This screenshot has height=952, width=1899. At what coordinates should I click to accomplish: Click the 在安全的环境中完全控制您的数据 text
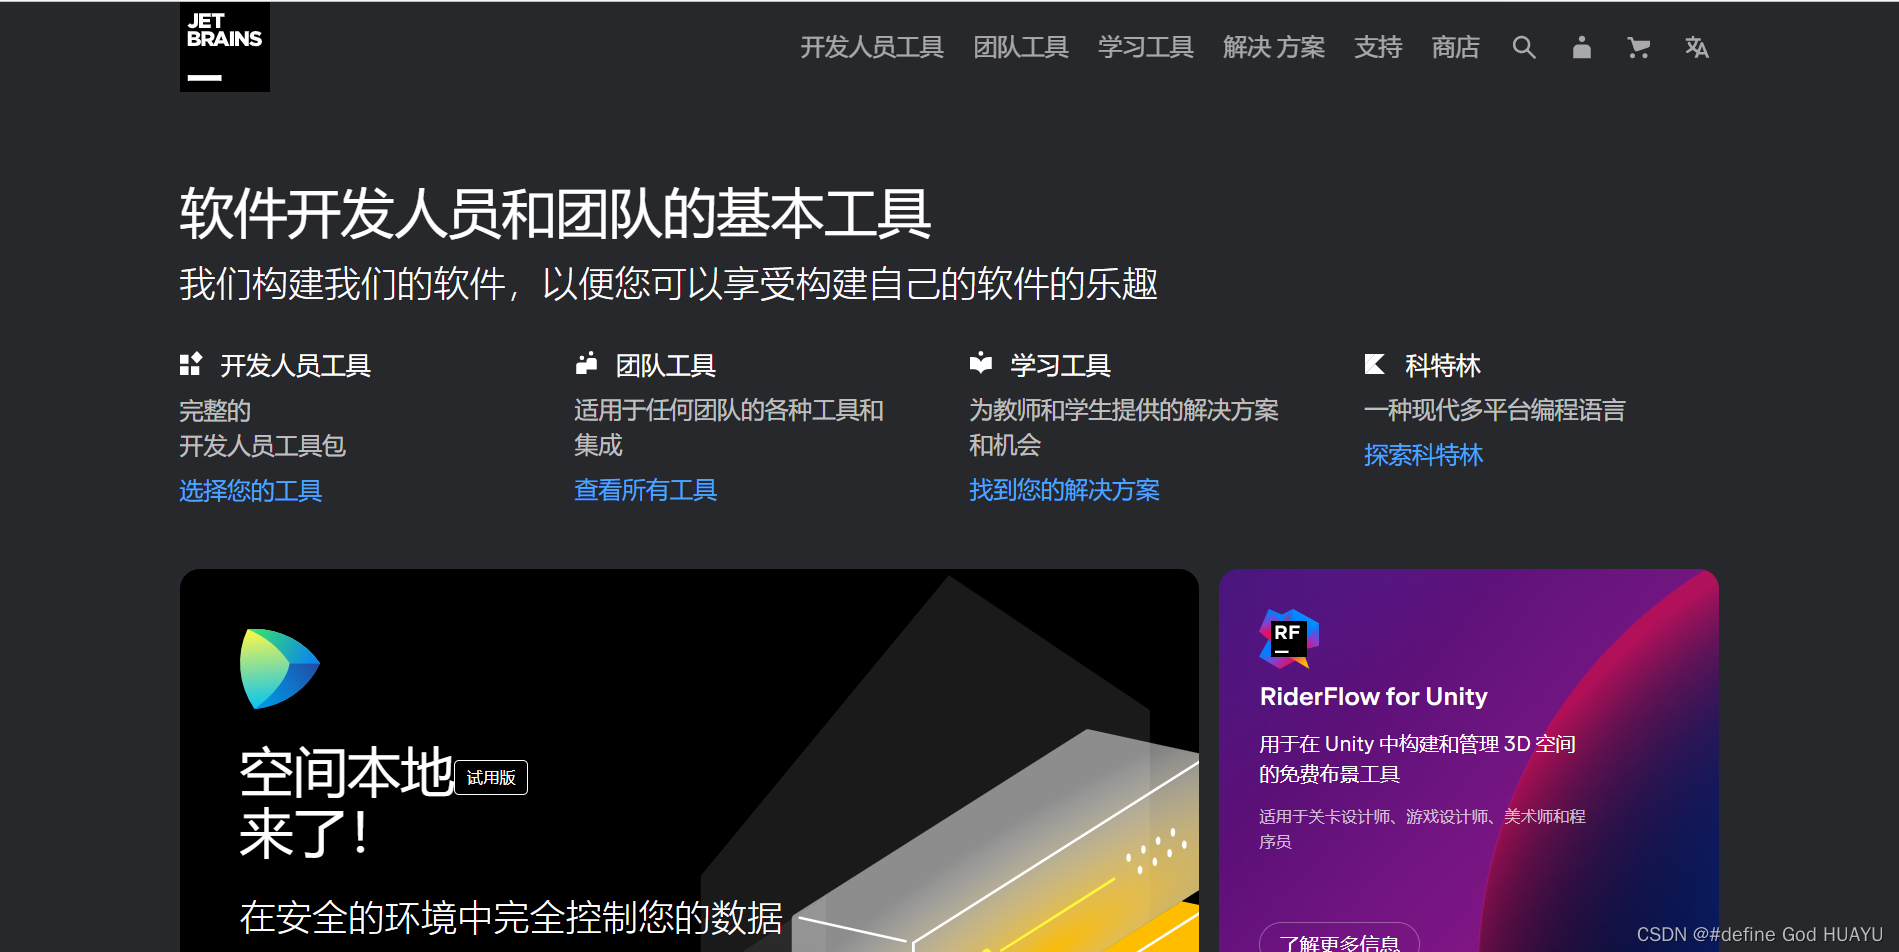coord(511,917)
